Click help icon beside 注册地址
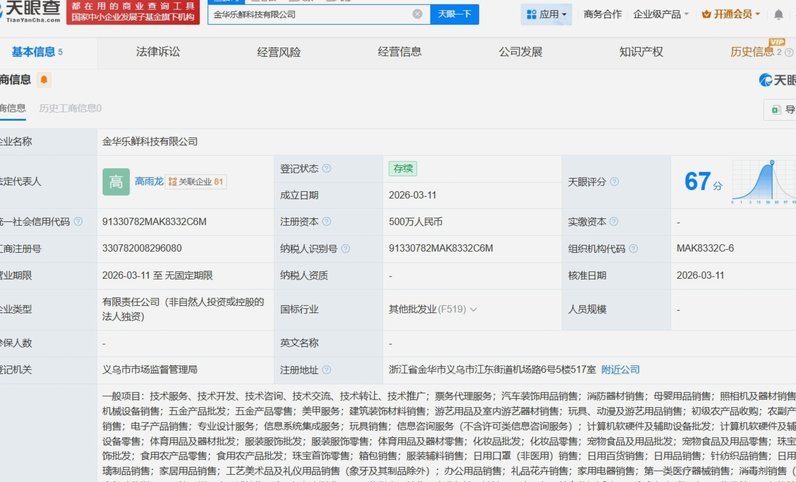This screenshot has width=796, height=482. pyautogui.click(x=326, y=370)
